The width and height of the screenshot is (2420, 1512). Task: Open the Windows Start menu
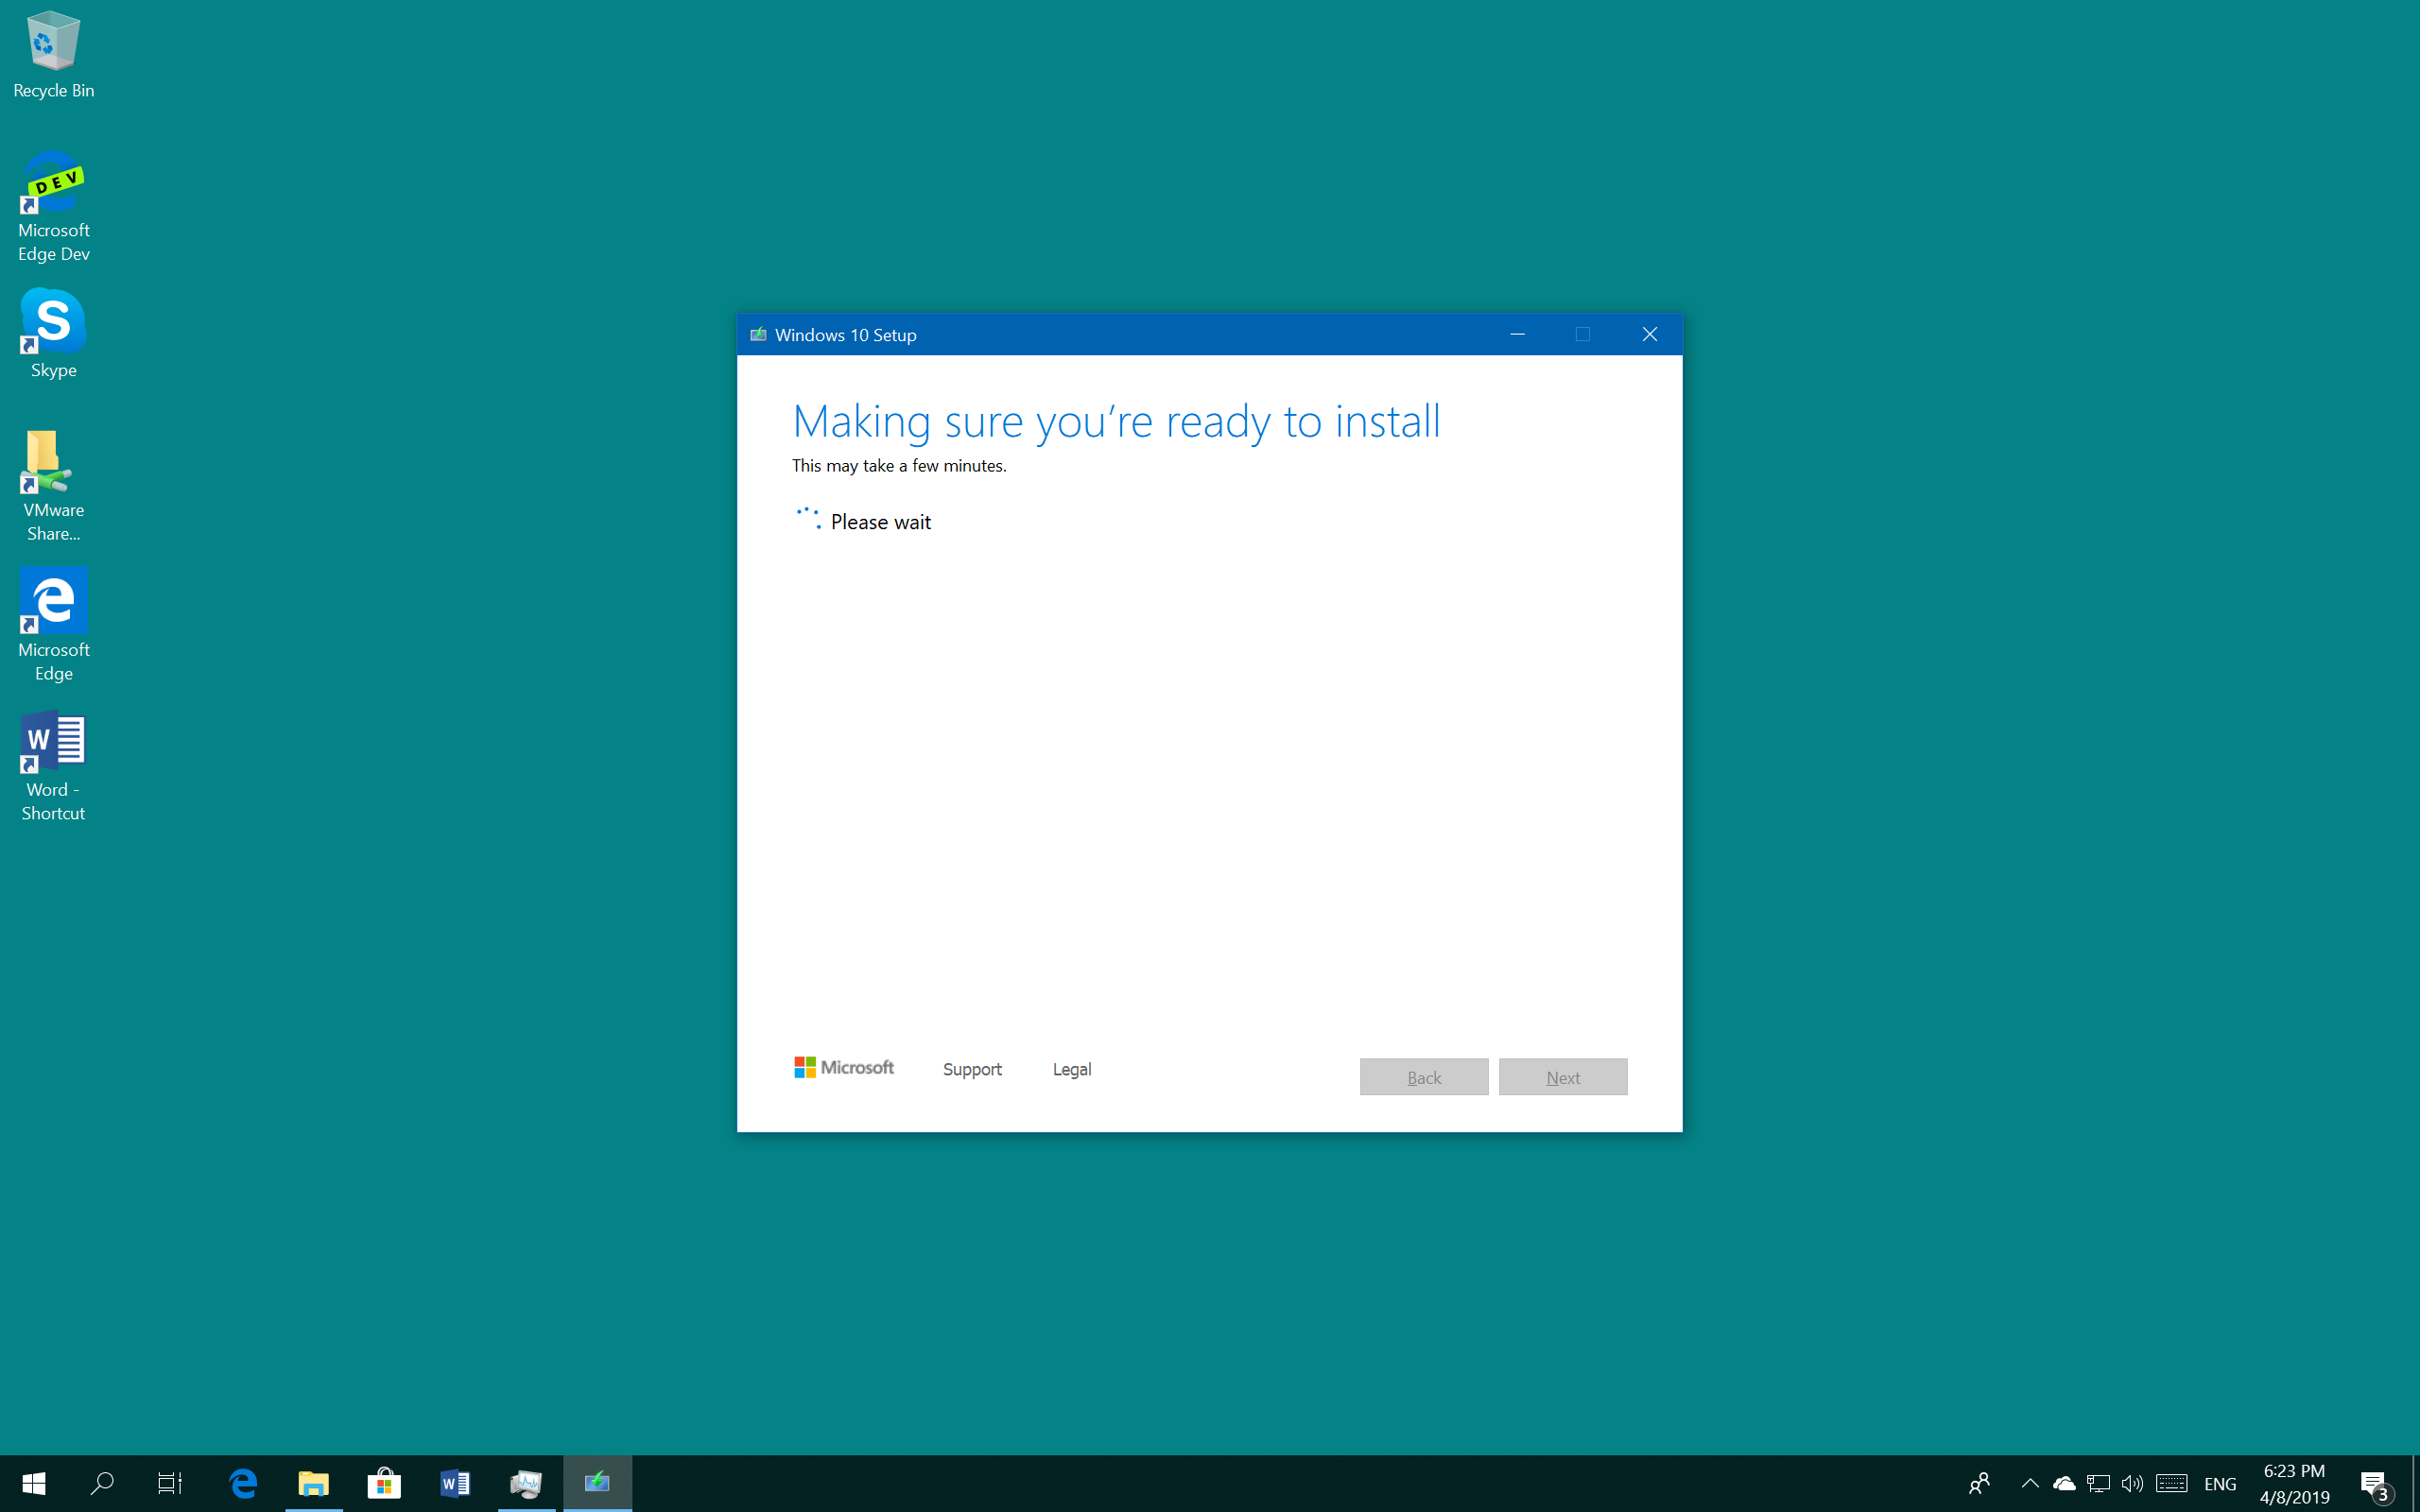pyautogui.click(x=34, y=1483)
